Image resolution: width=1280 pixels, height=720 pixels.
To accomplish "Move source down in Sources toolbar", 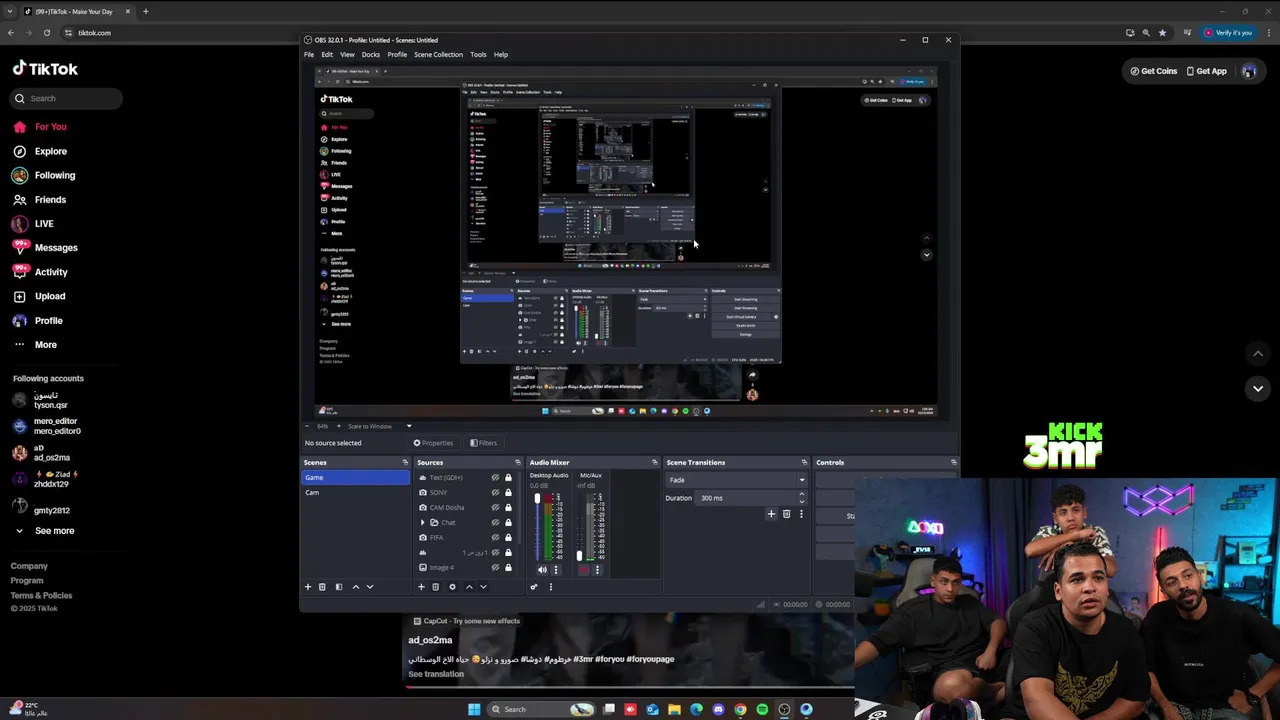I will click(x=483, y=587).
